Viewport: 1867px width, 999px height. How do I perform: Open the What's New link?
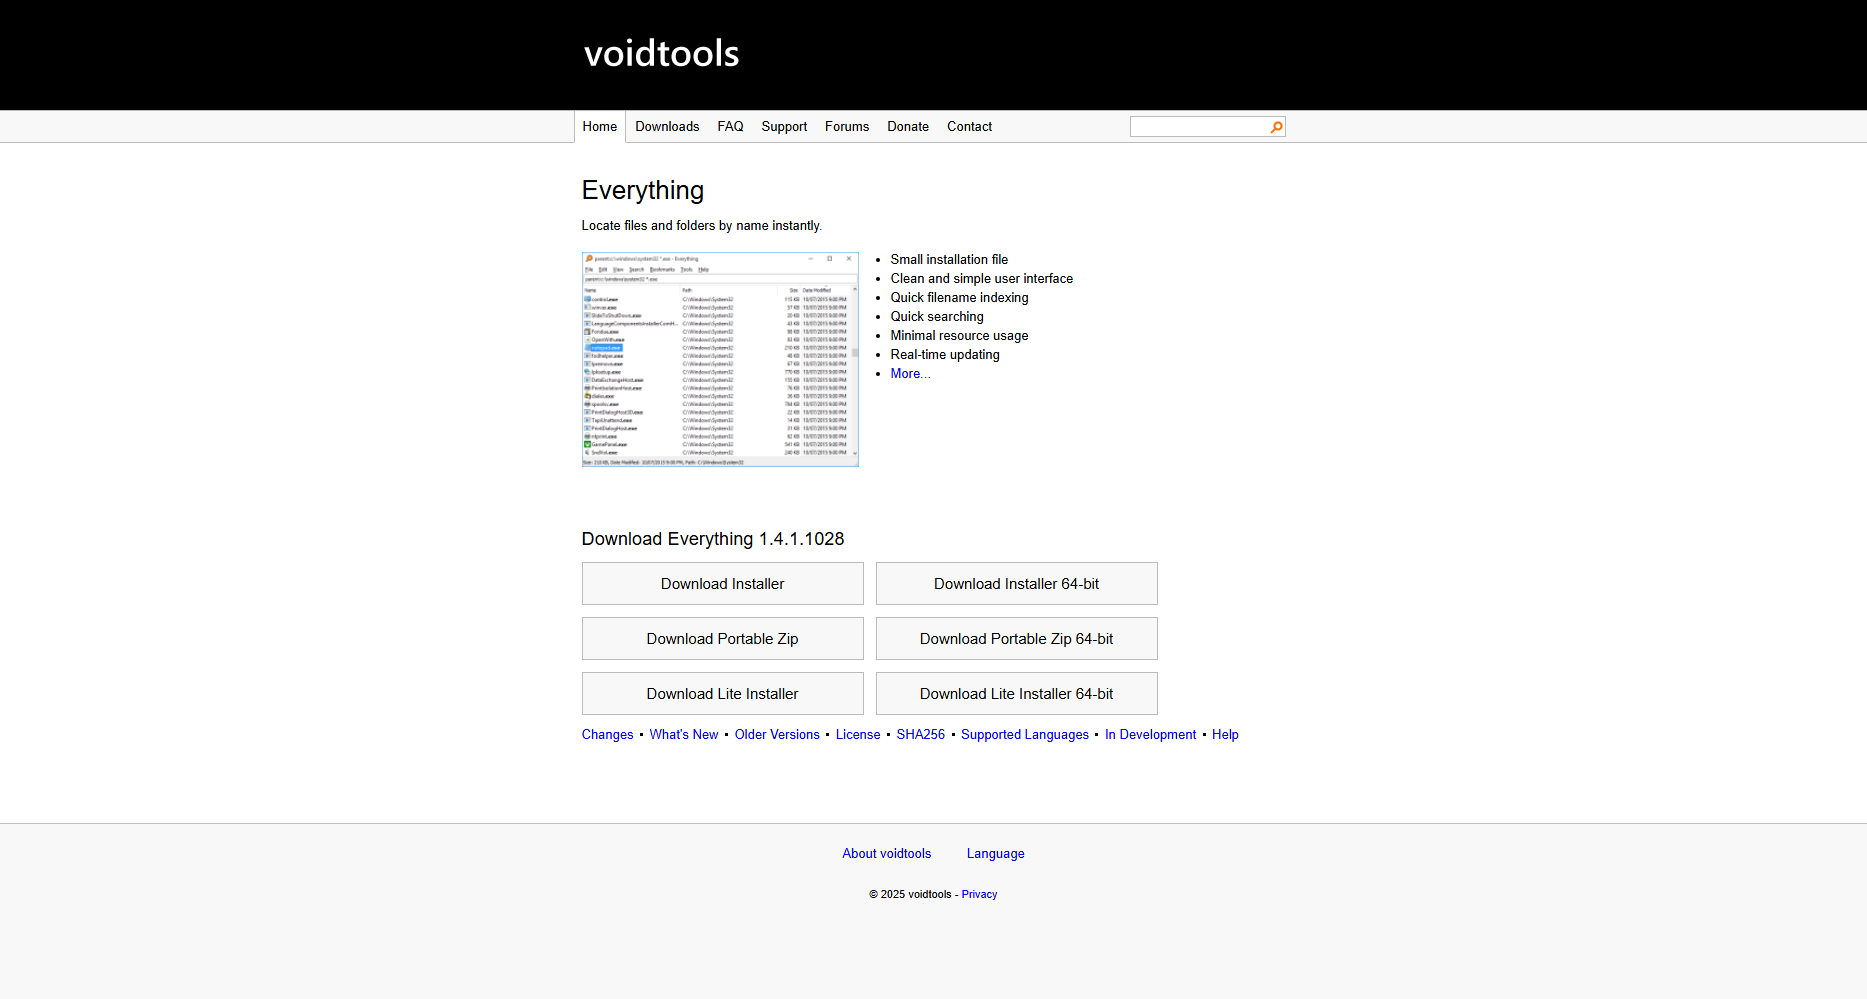point(684,735)
